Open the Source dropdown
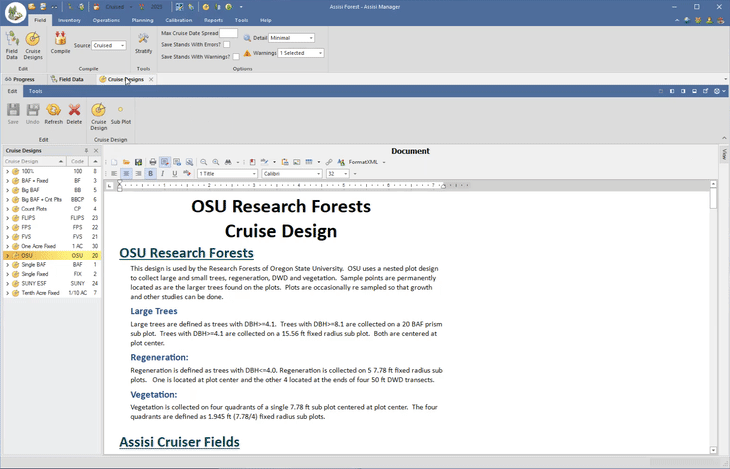 (x=122, y=46)
